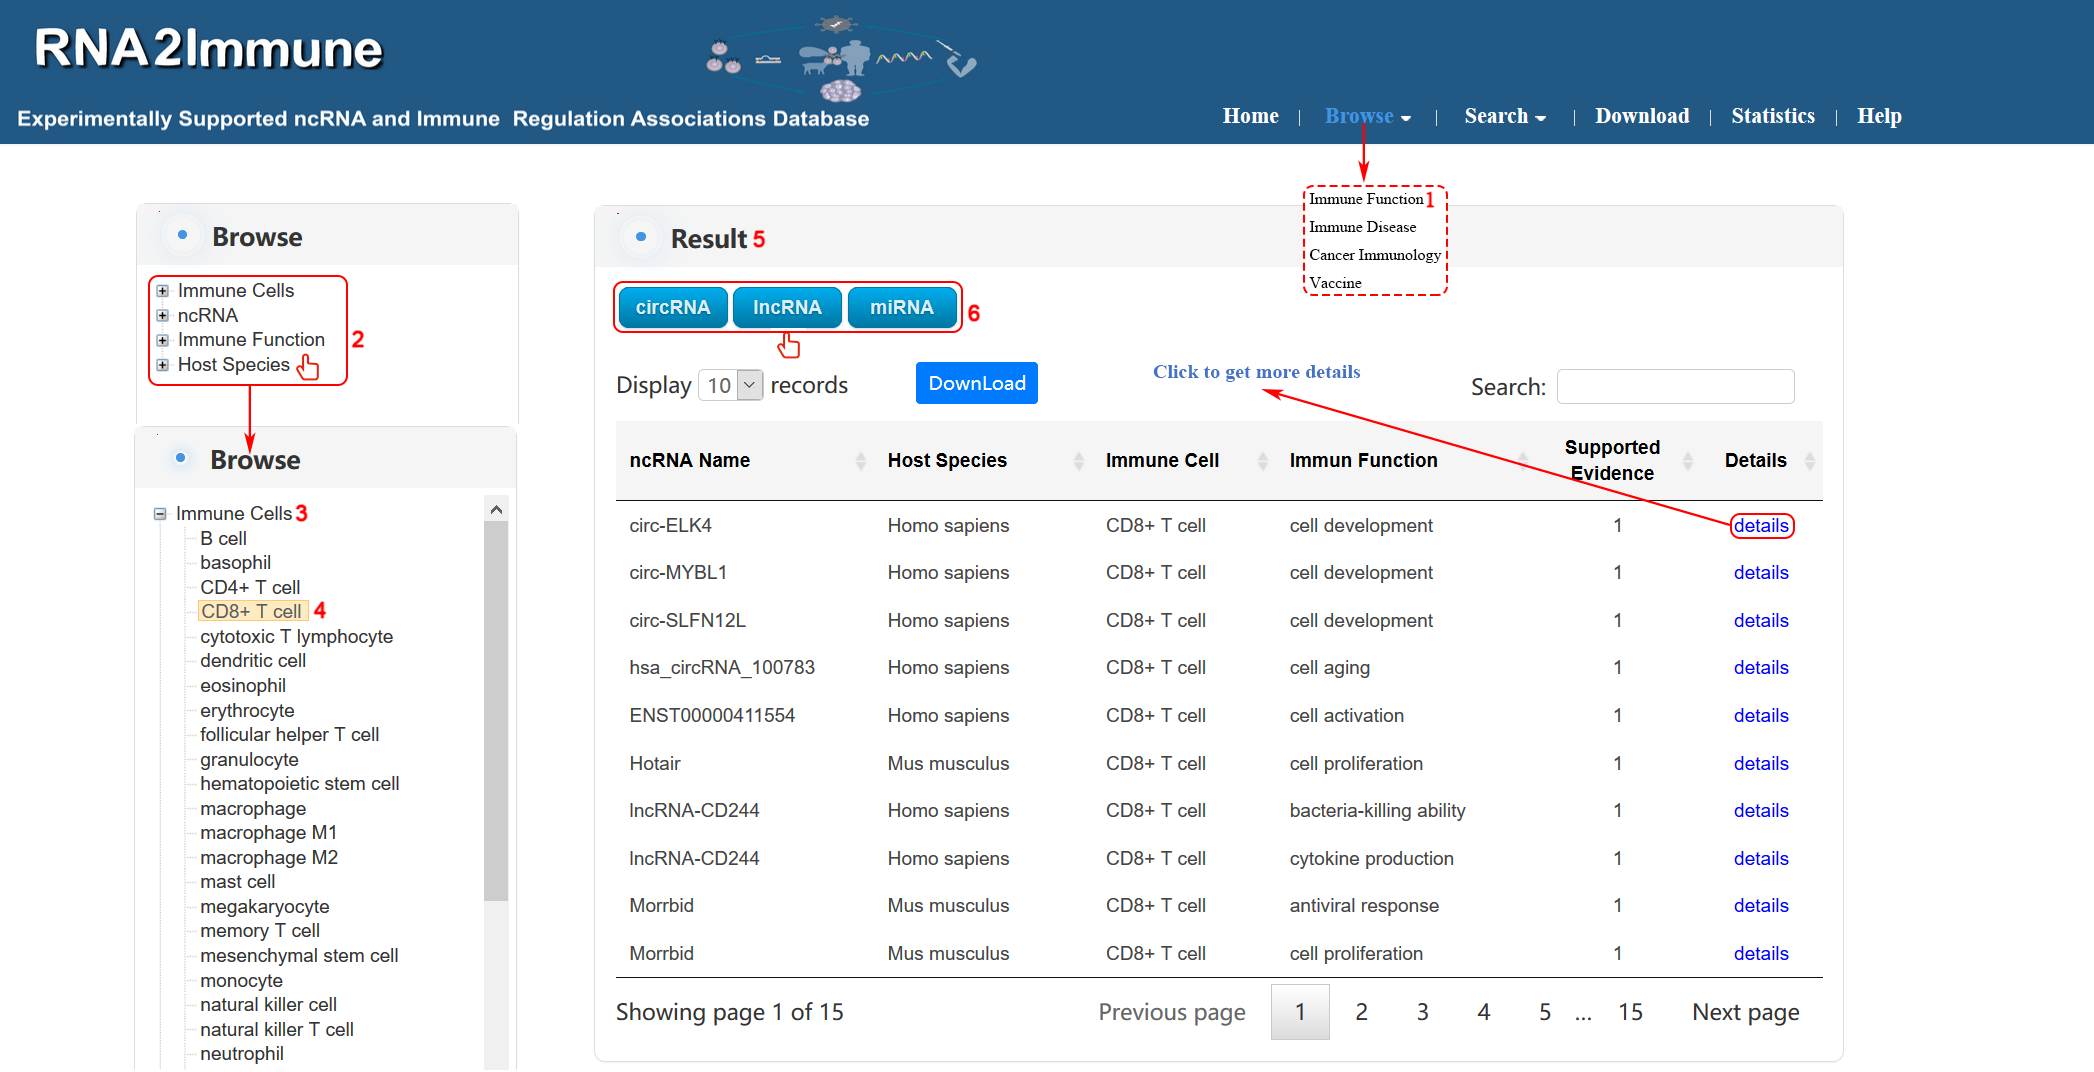Open details link for circ-ELK4

click(1760, 526)
